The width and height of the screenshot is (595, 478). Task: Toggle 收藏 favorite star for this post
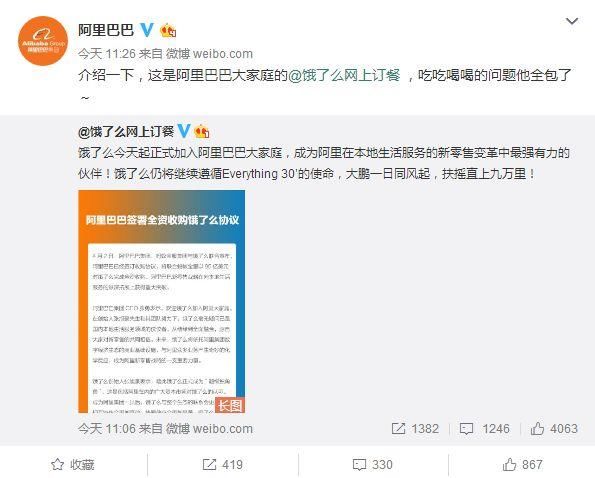tap(73, 464)
